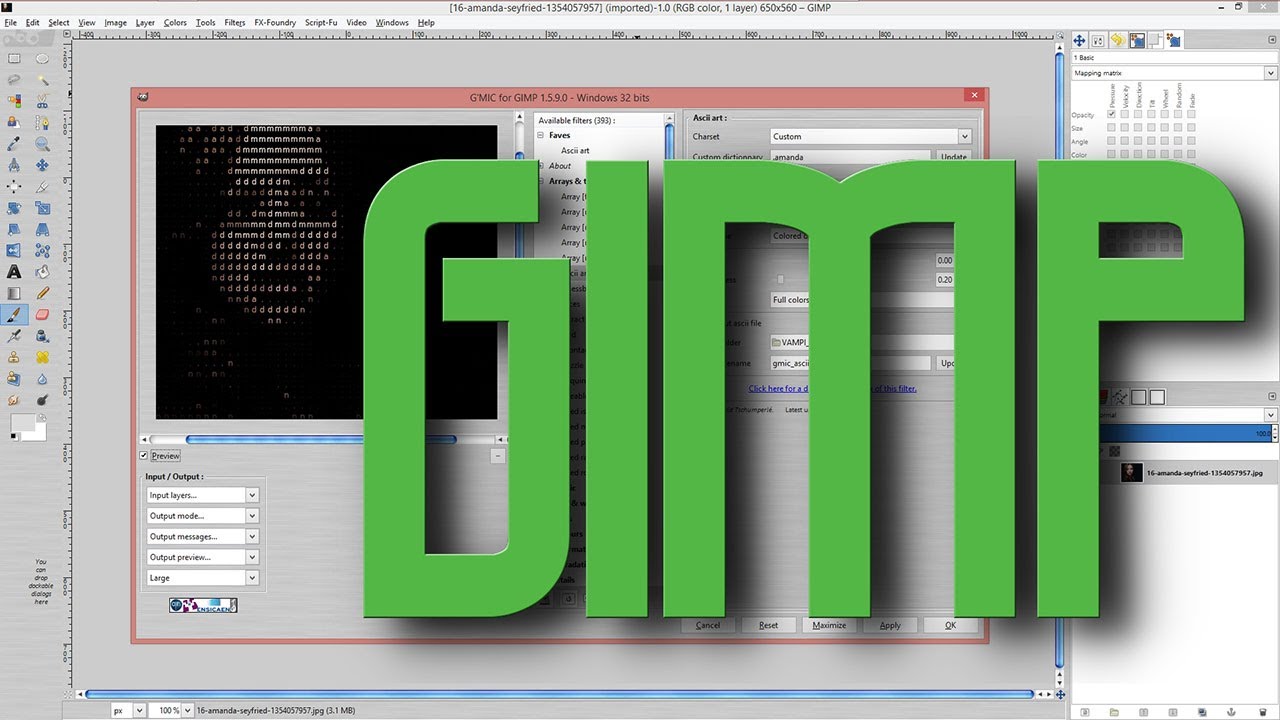Select the Fuzzy Select wand tool
This screenshot has height=720, width=1280.
[x=43, y=79]
